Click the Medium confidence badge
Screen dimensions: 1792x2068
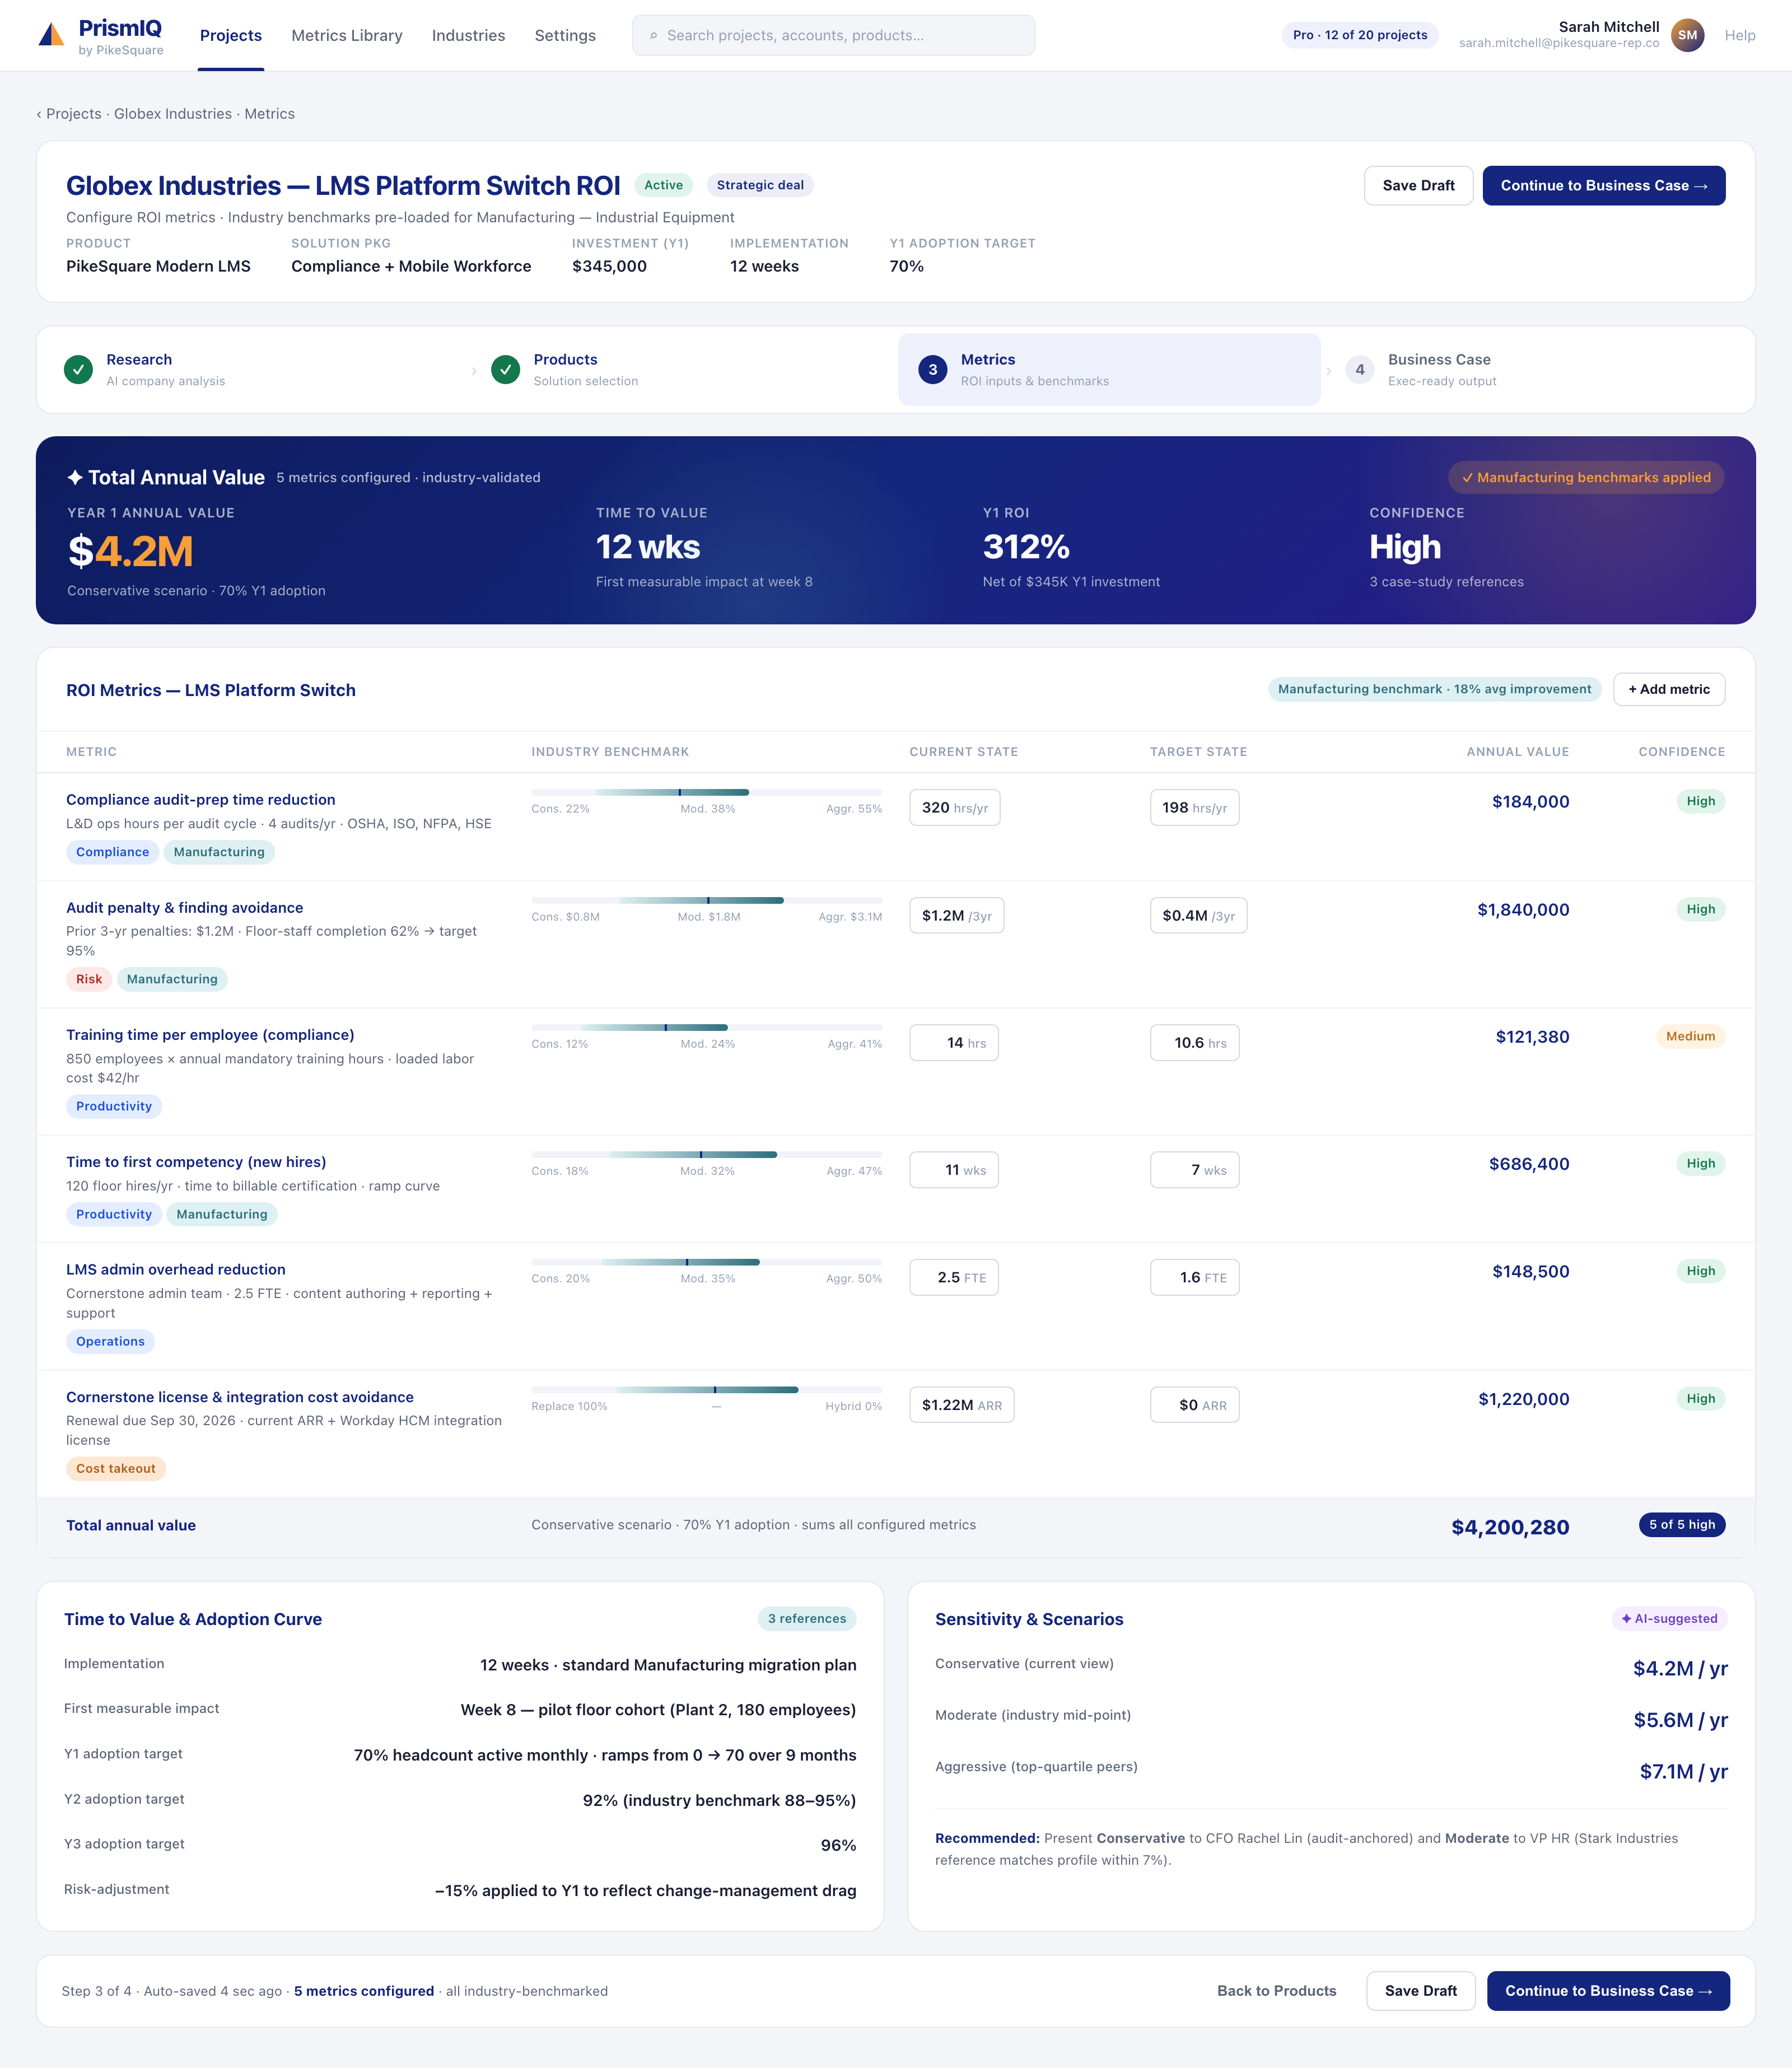tap(1690, 1036)
